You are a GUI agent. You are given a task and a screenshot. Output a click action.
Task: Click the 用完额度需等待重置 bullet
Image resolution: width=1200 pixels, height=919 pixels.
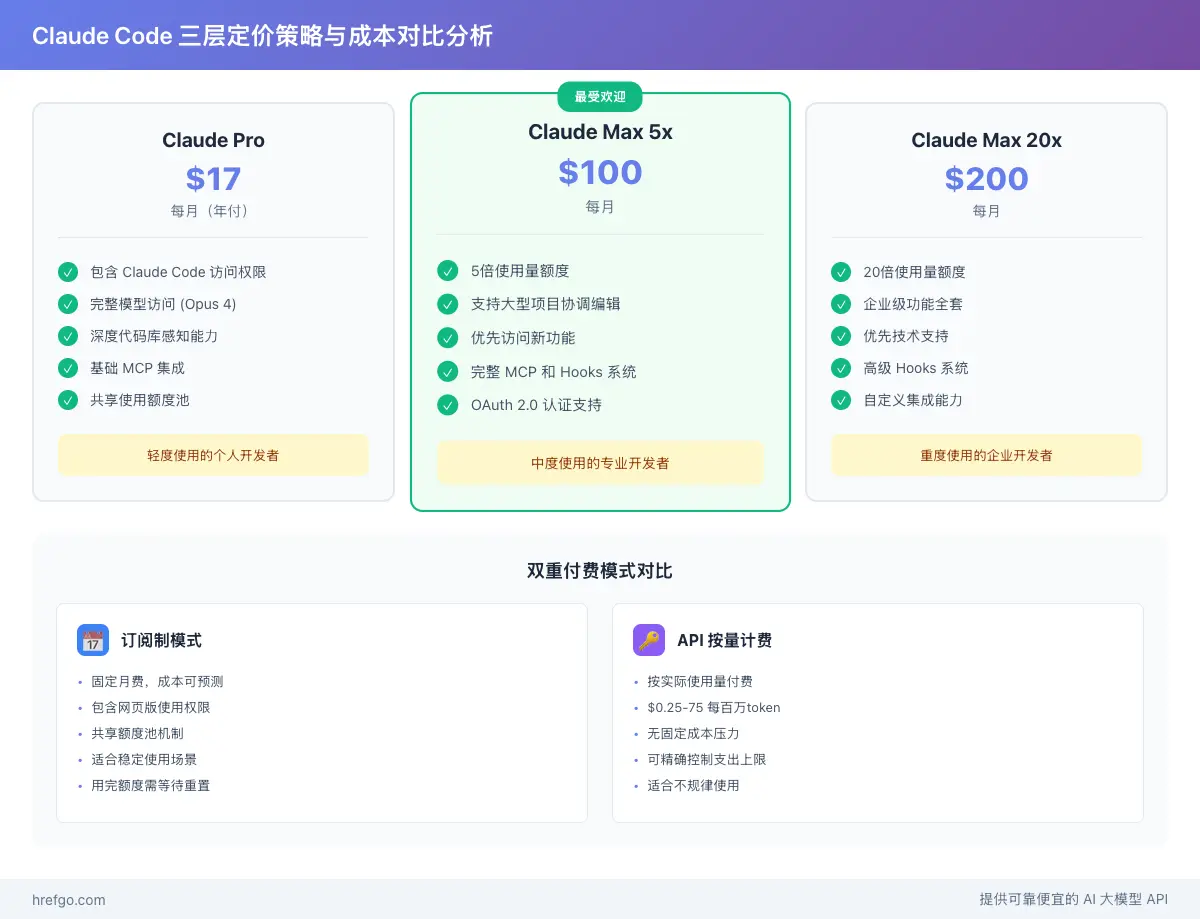tap(150, 785)
